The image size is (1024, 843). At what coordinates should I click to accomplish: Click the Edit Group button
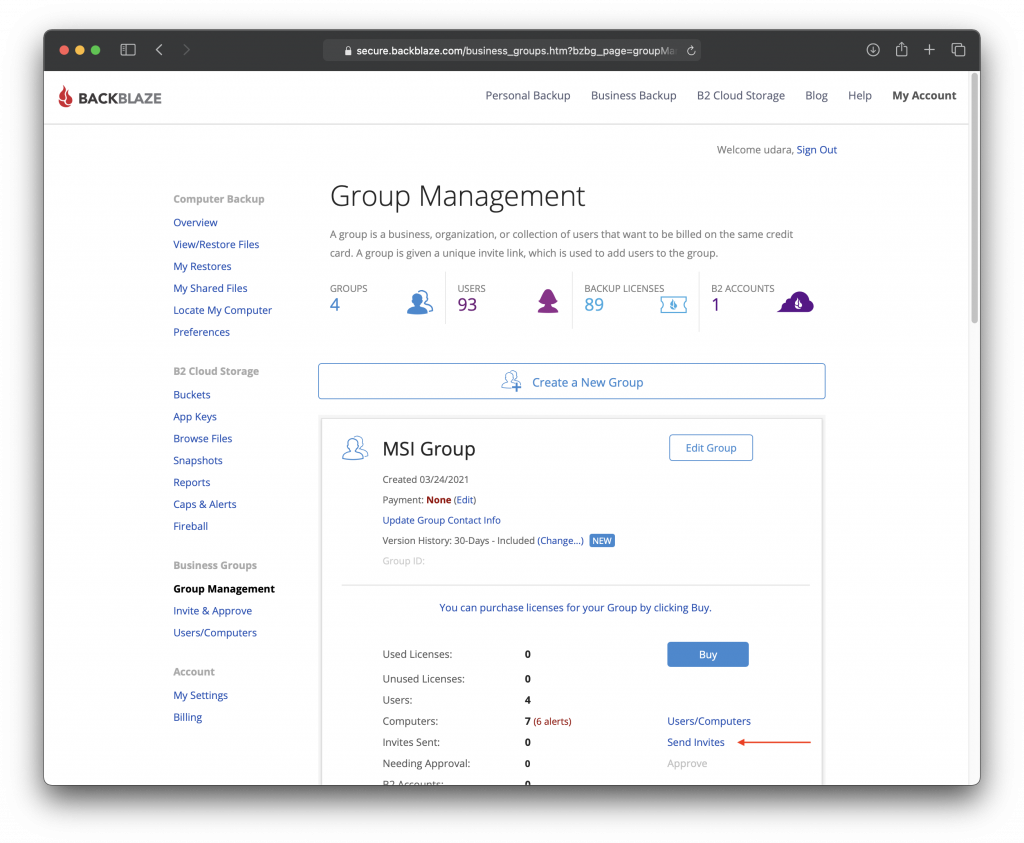[711, 448]
